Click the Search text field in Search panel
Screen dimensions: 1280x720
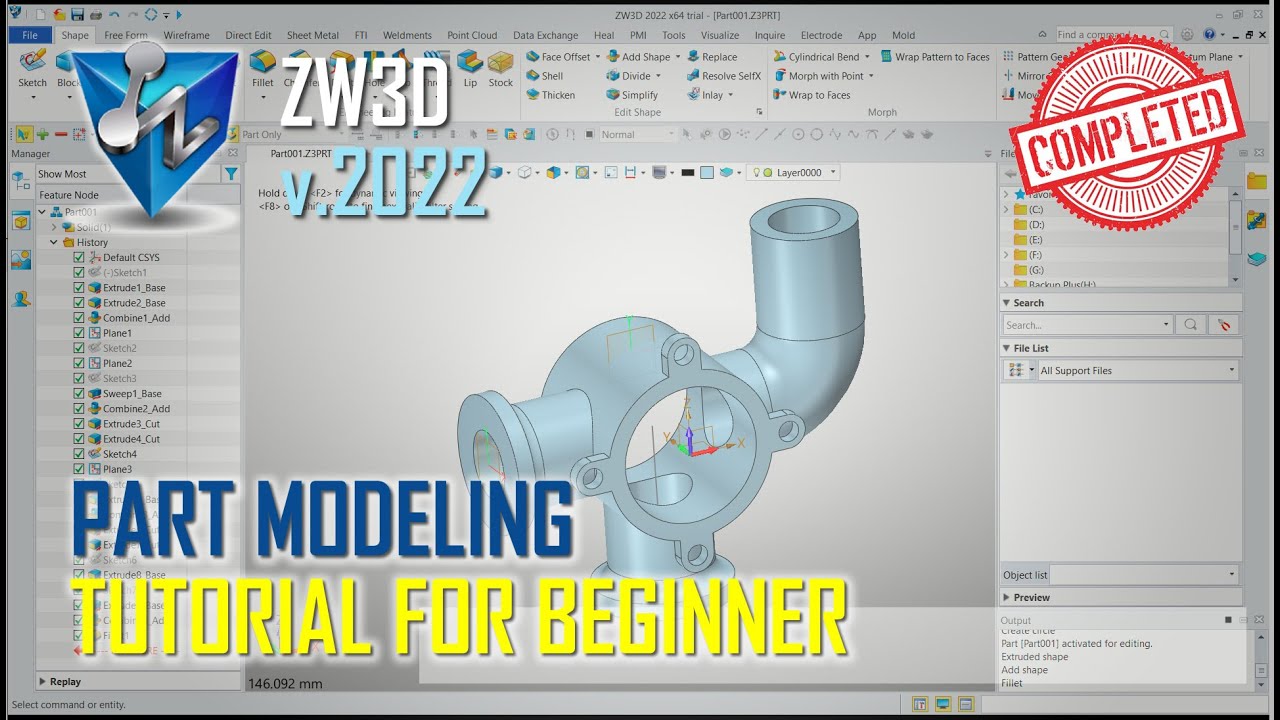(1087, 325)
